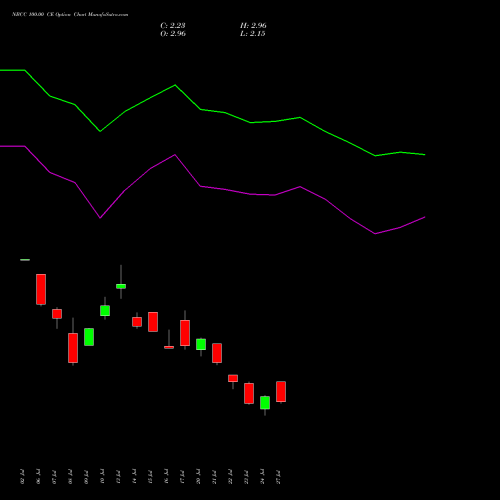Click the highest mid-chart peak of the green line
The image size is (500, 500).
click(175, 85)
